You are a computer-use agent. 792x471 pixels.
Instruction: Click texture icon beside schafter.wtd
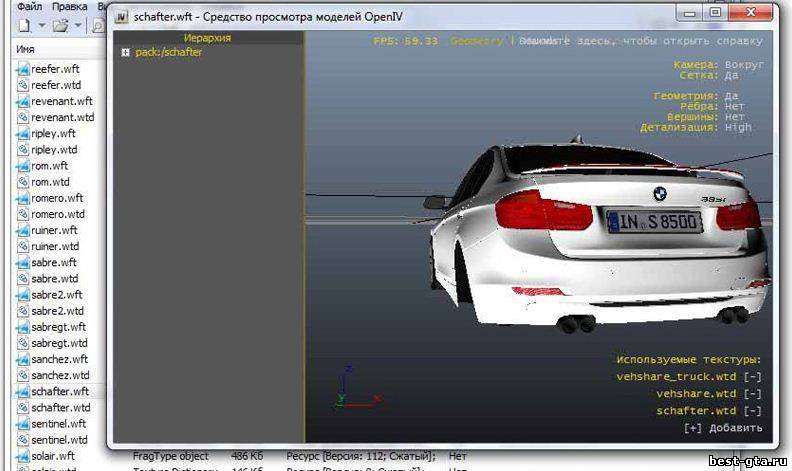point(23,408)
